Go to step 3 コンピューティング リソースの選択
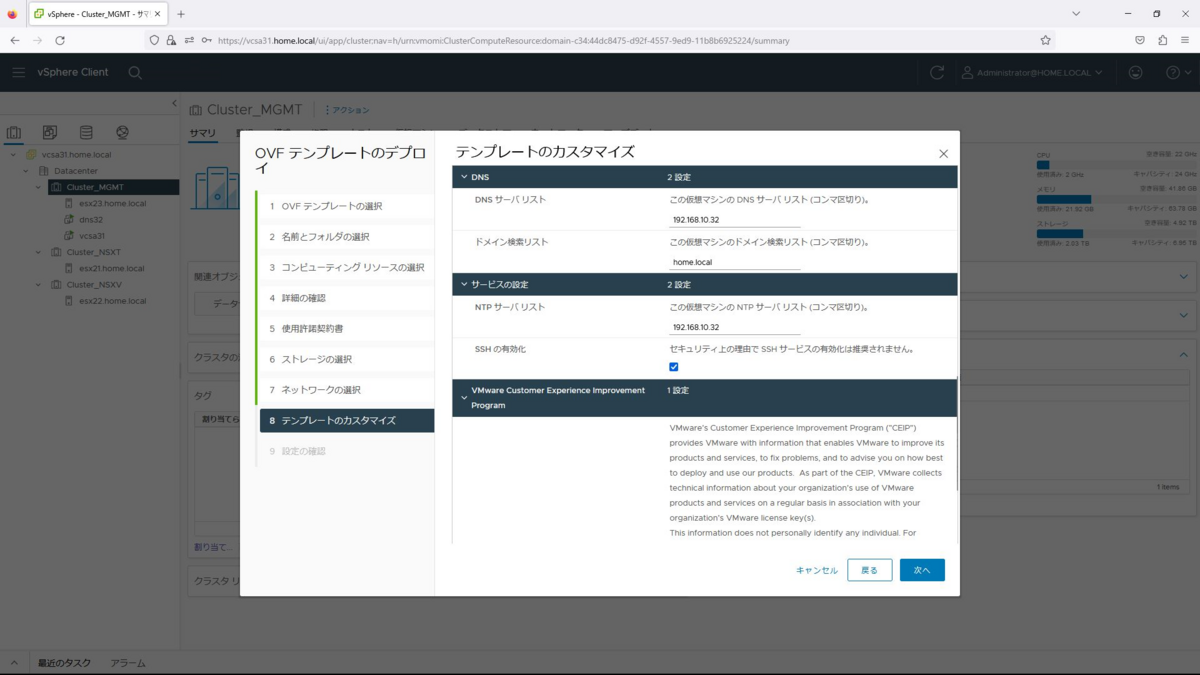This screenshot has width=1200, height=675. [346, 267]
